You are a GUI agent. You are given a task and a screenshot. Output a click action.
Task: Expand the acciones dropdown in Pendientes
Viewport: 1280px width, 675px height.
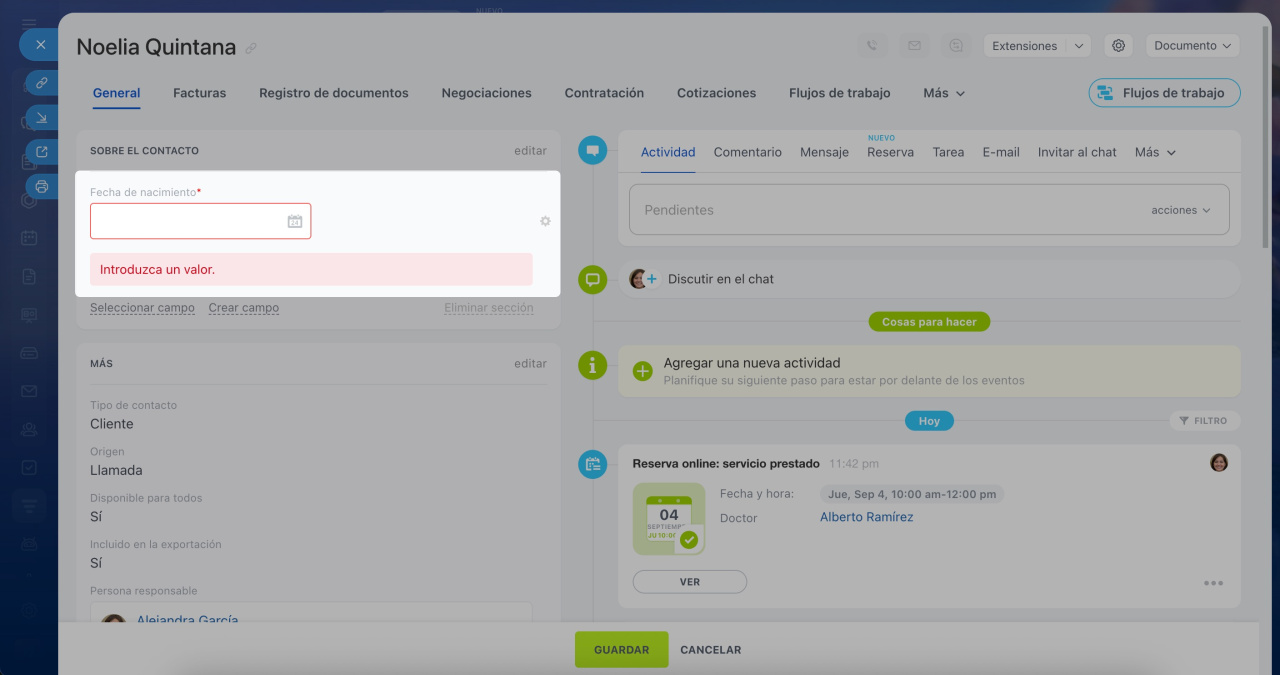pyautogui.click(x=1181, y=210)
